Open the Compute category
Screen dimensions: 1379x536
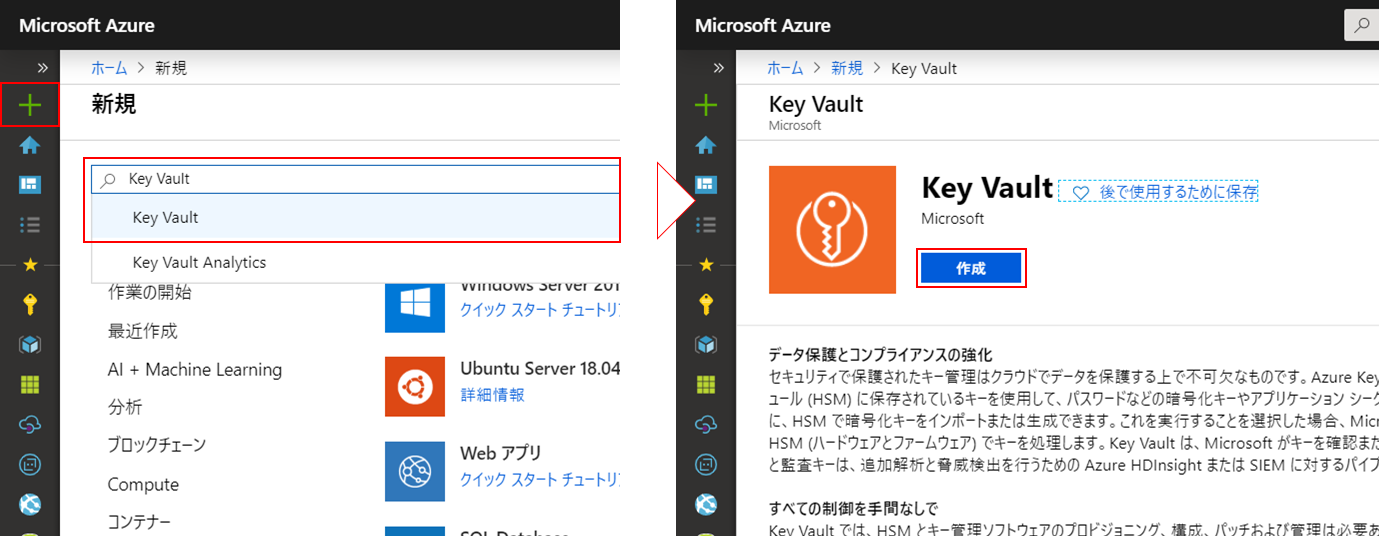[x=143, y=484]
